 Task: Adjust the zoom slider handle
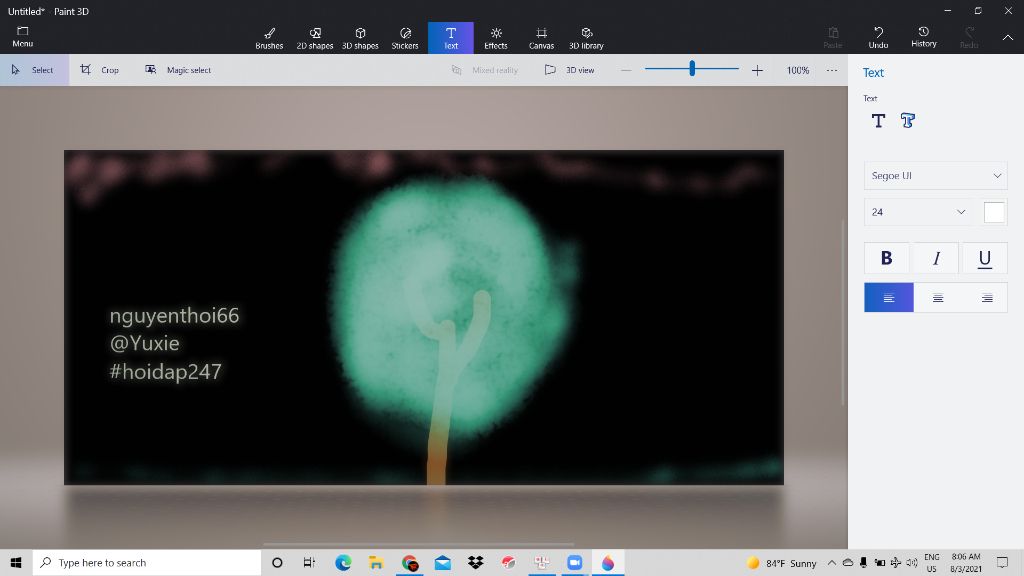coord(692,68)
